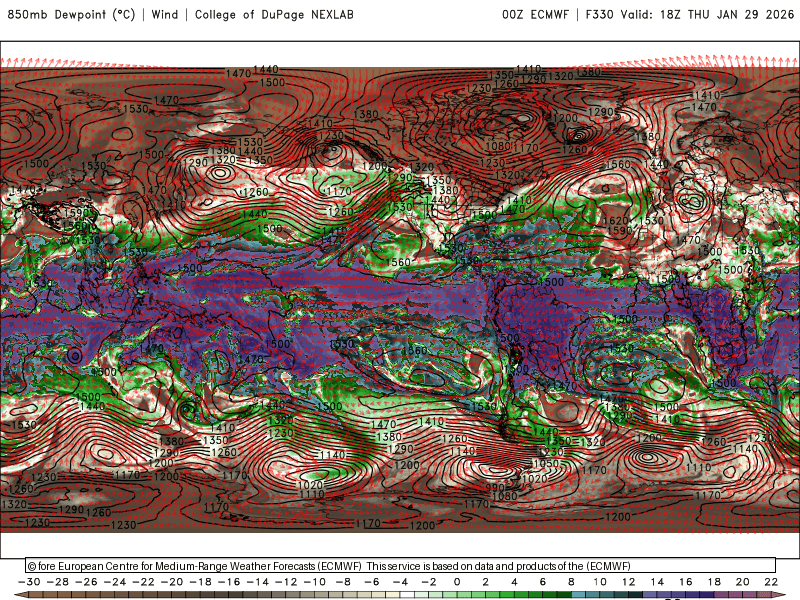Click the "F330 Valid: 18Z THU JAN 29 2026" text
The image size is (800, 600).
tap(690, 14)
